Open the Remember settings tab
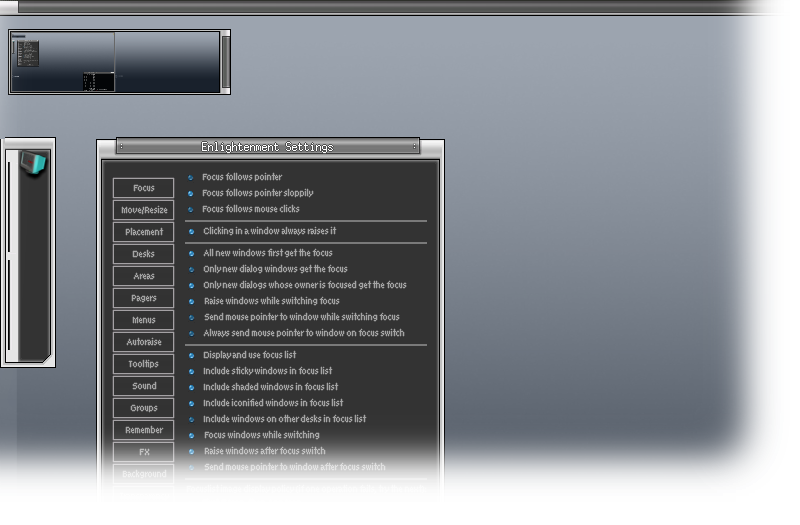This screenshot has width=800, height=525. click(x=143, y=430)
